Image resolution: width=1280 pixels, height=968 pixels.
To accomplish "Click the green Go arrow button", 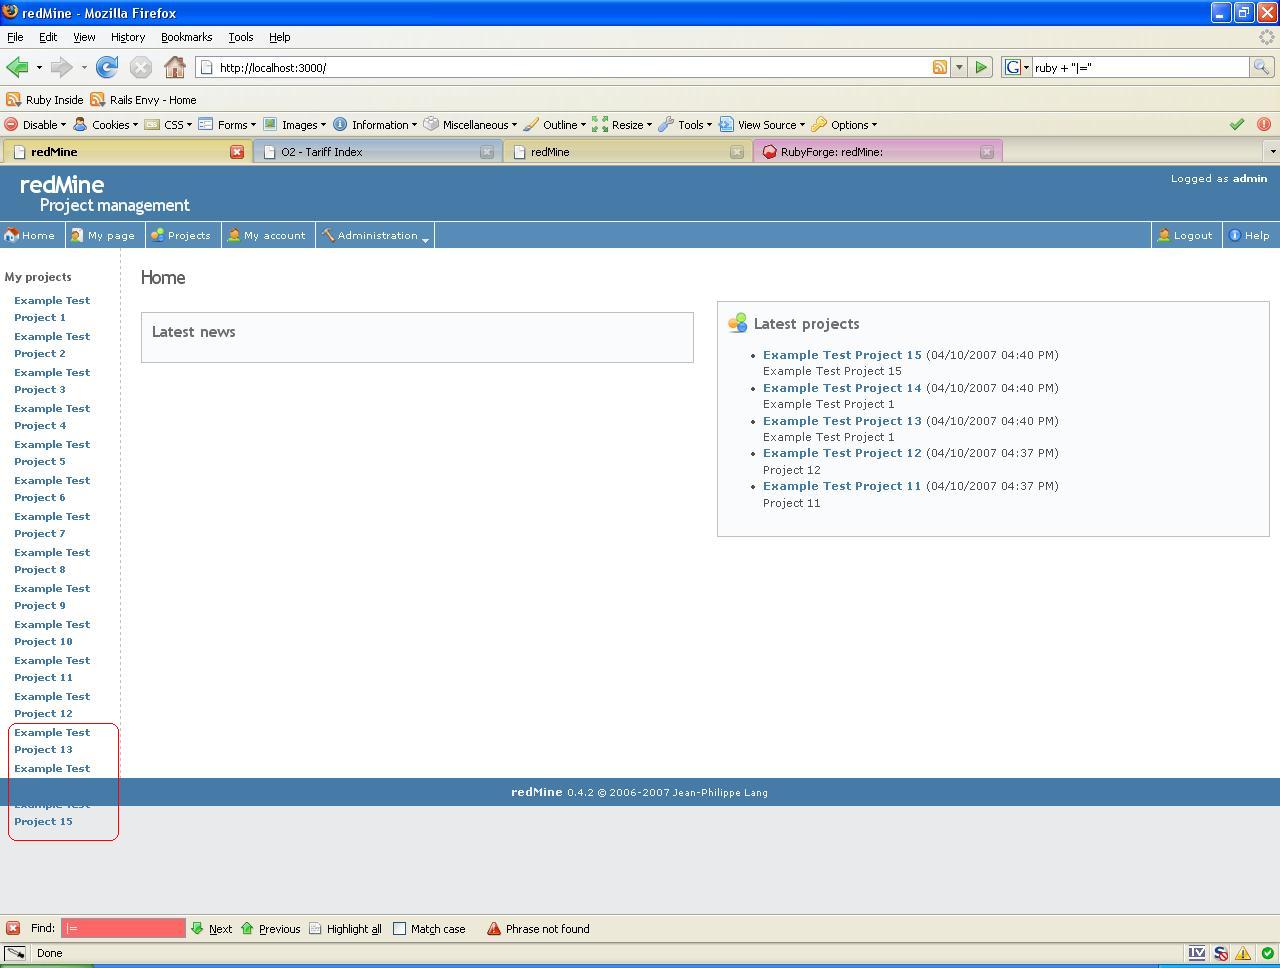I will click(981, 67).
